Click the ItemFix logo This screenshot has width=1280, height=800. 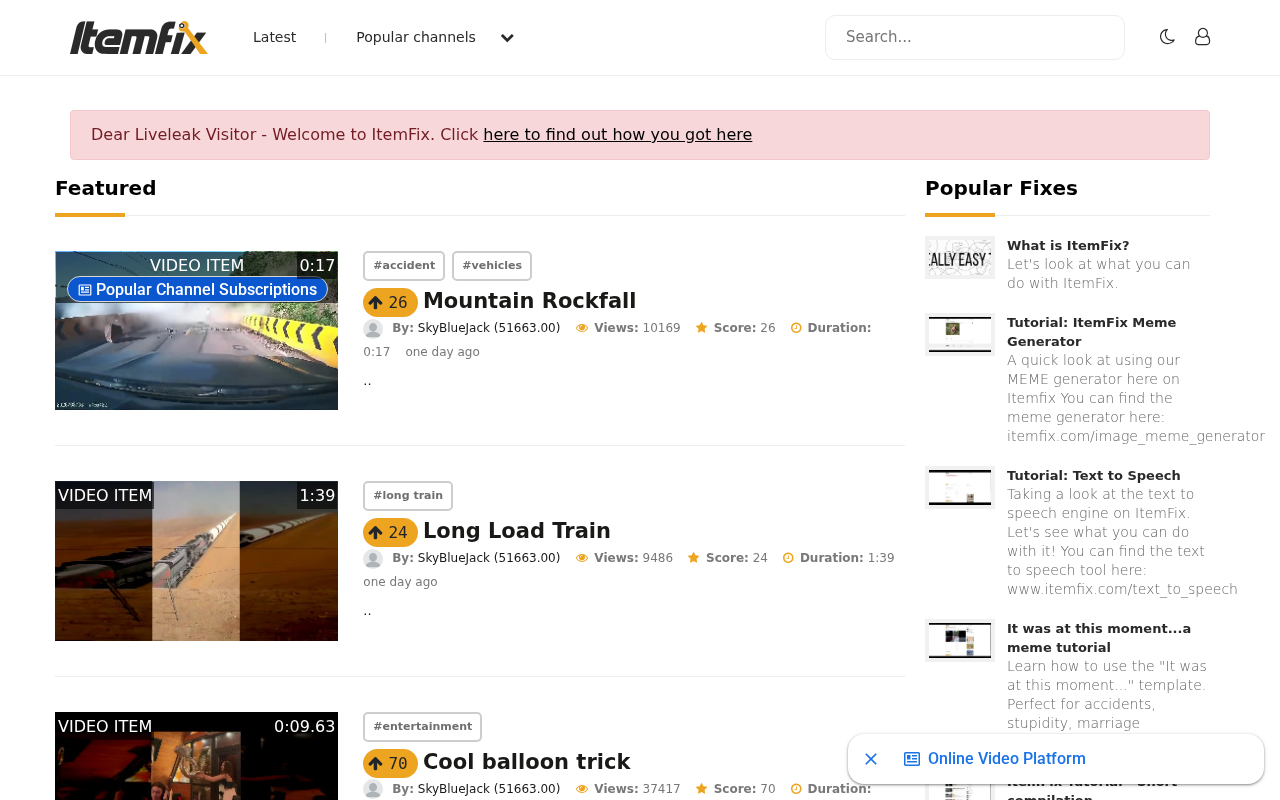(139, 37)
